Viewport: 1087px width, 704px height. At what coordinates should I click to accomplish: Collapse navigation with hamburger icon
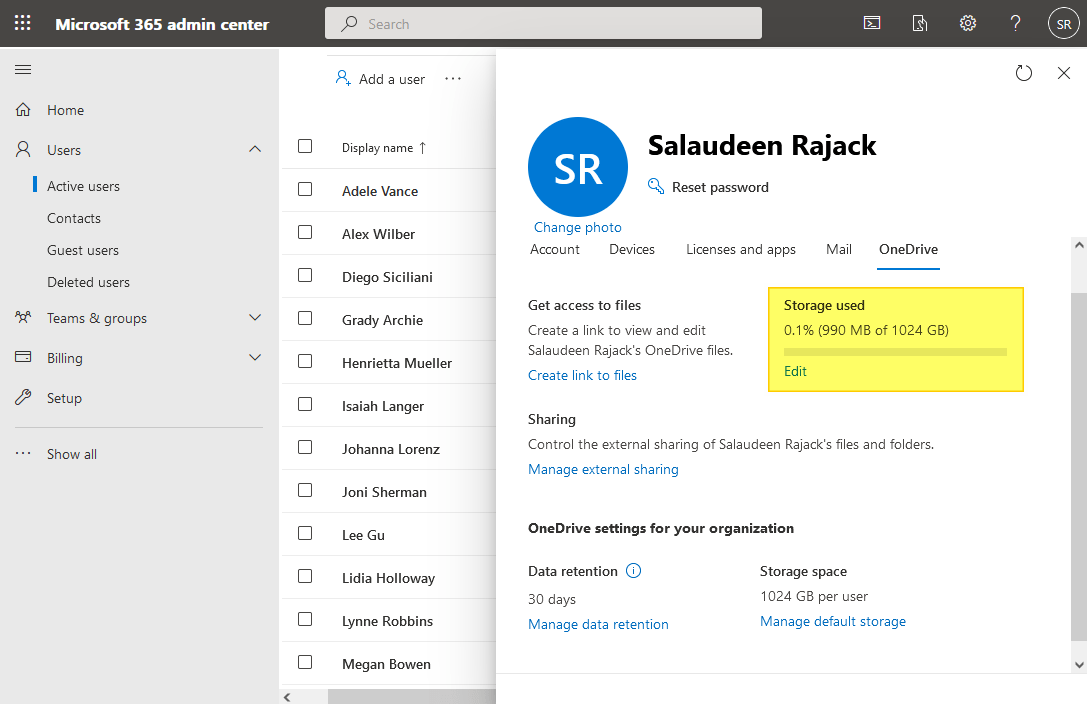tap(23, 69)
